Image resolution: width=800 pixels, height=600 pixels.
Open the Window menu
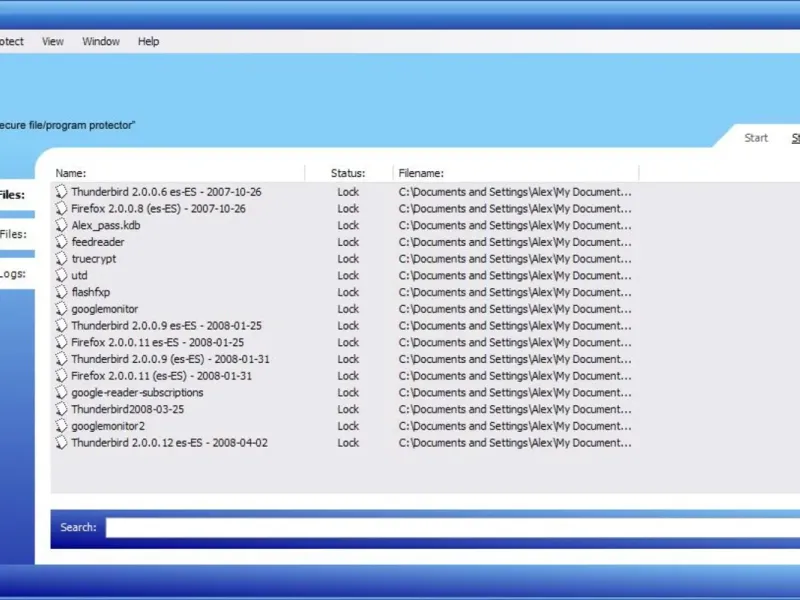click(x=101, y=41)
